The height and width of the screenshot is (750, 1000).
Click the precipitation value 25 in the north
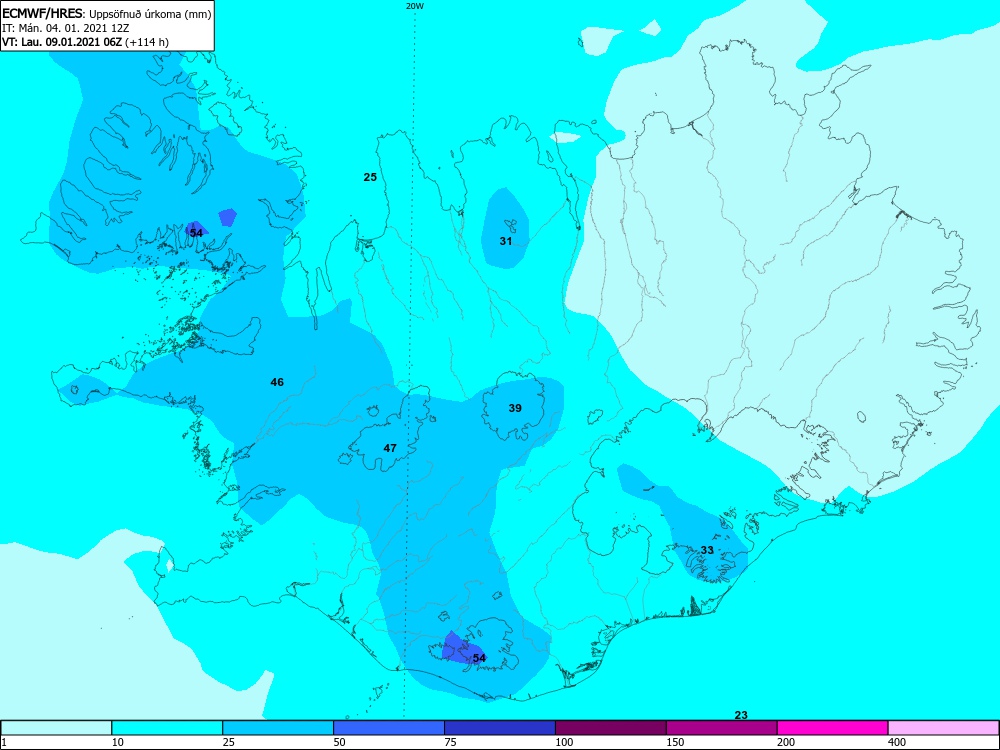[x=370, y=177]
